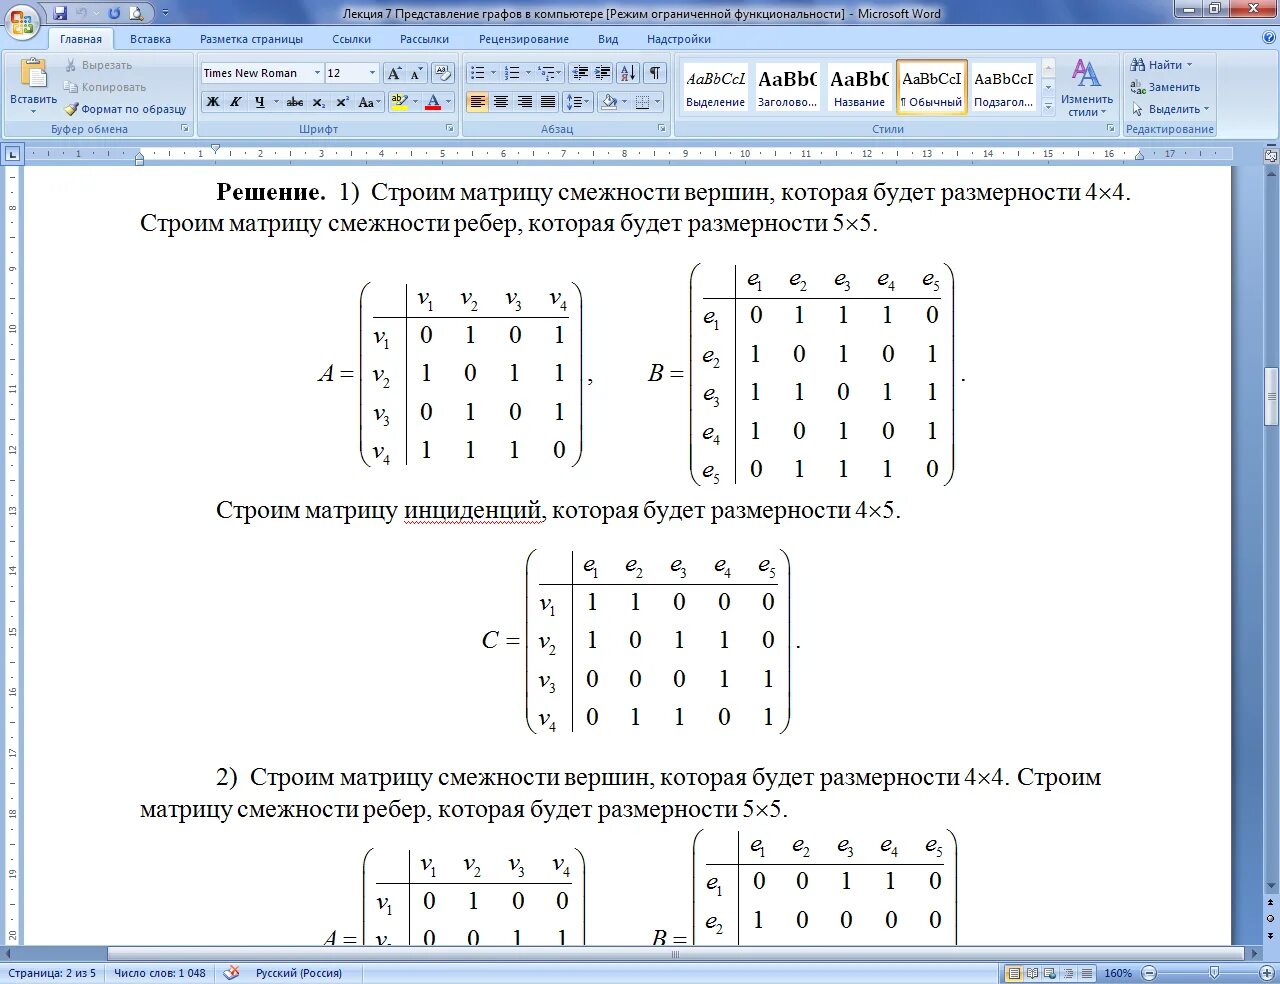Switch to Ссылки ribbon tab
This screenshot has width=1280, height=984.
pos(351,39)
